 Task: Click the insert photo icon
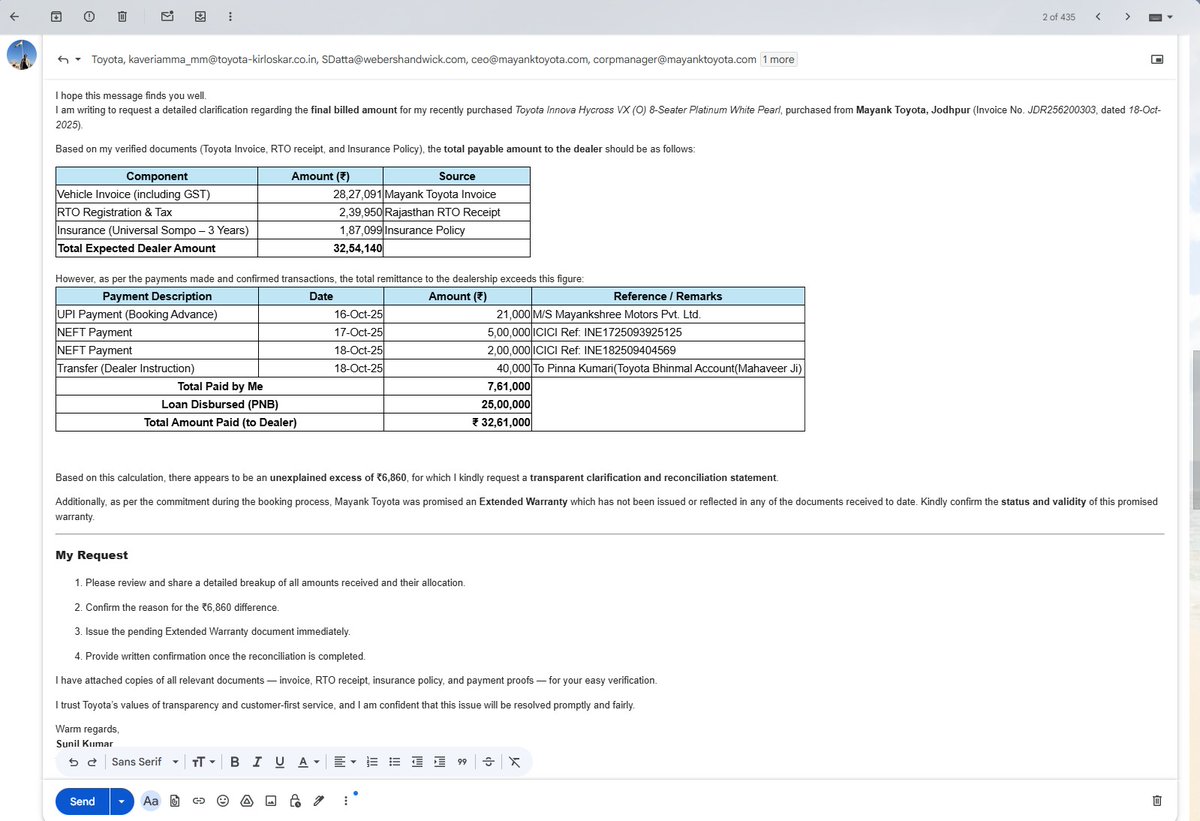click(x=271, y=801)
